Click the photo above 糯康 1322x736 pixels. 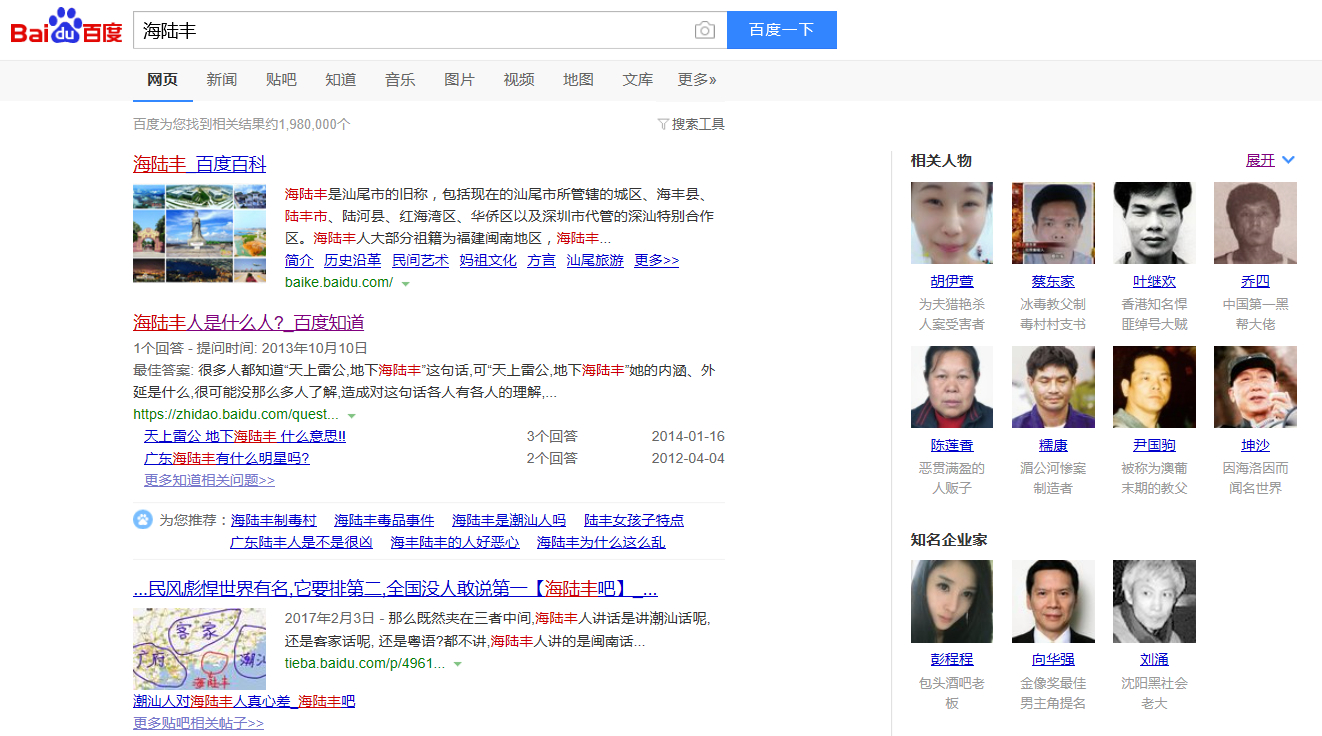[x=1053, y=387]
